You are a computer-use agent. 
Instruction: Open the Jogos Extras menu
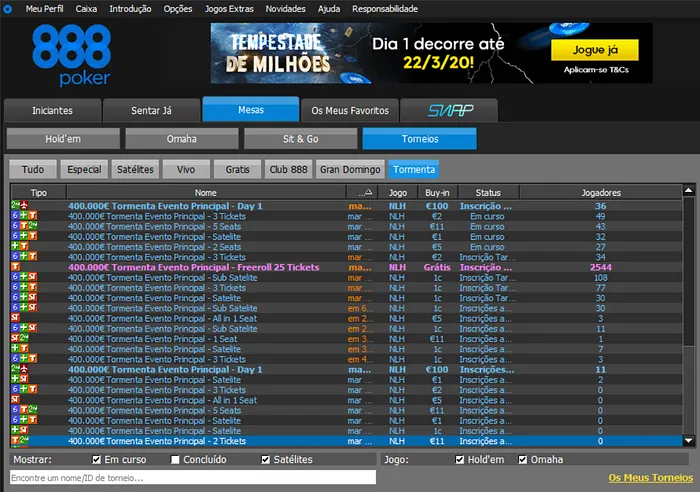tap(229, 8)
